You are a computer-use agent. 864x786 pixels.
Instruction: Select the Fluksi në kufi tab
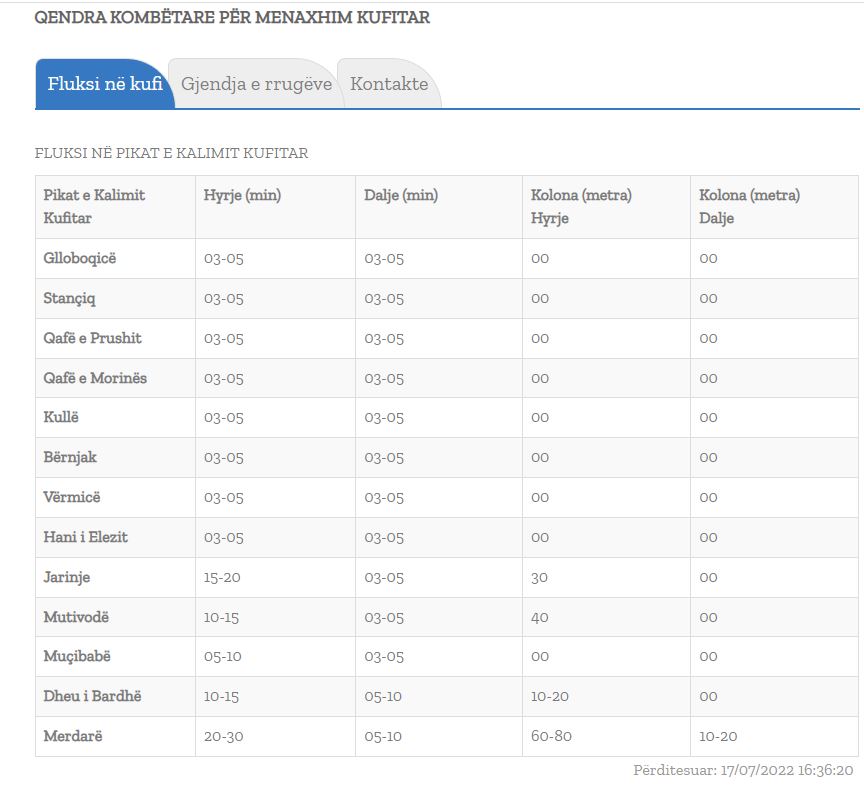pyautogui.click(x=104, y=84)
